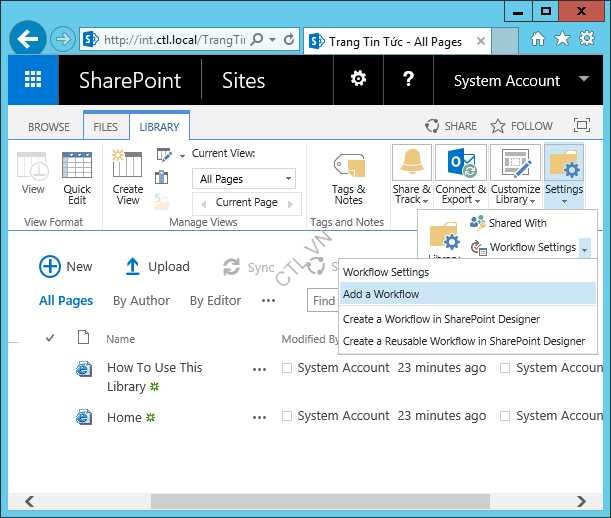Screen dimensions: 611x518
Task: Click the Help question mark icon
Action: (x=408, y=80)
